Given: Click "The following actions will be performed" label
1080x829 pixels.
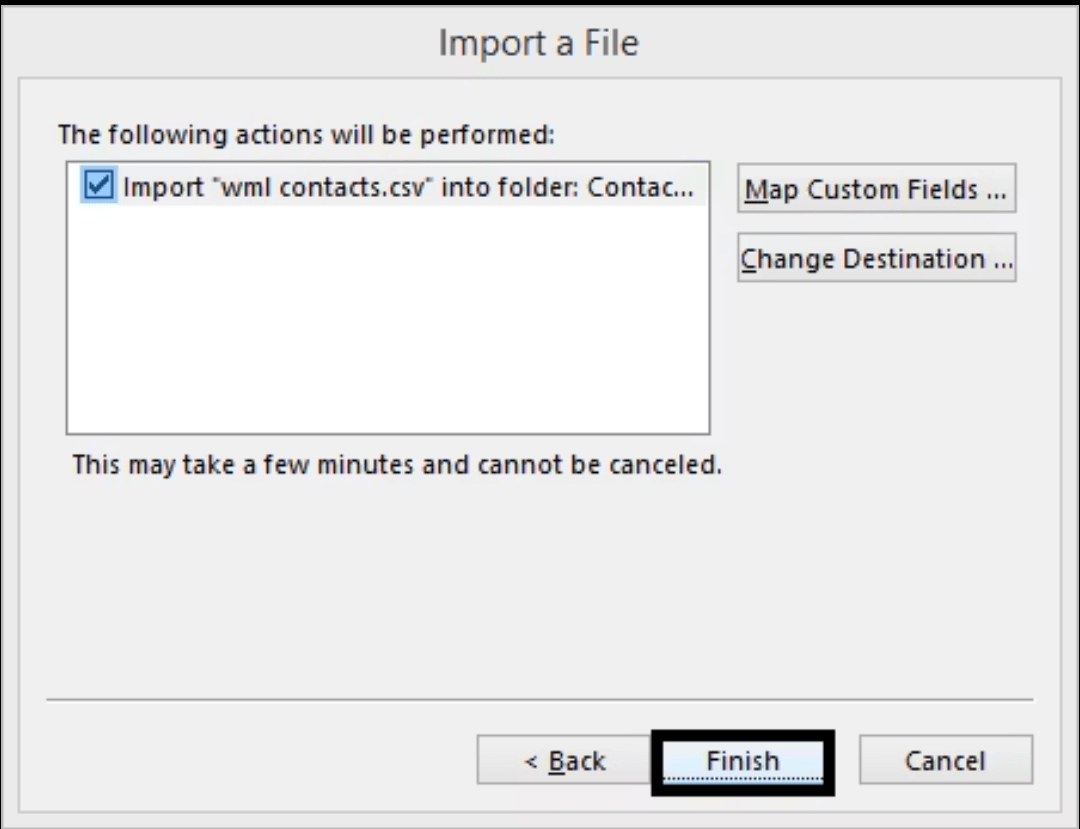Looking at the screenshot, I should click(x=307, y=134).
